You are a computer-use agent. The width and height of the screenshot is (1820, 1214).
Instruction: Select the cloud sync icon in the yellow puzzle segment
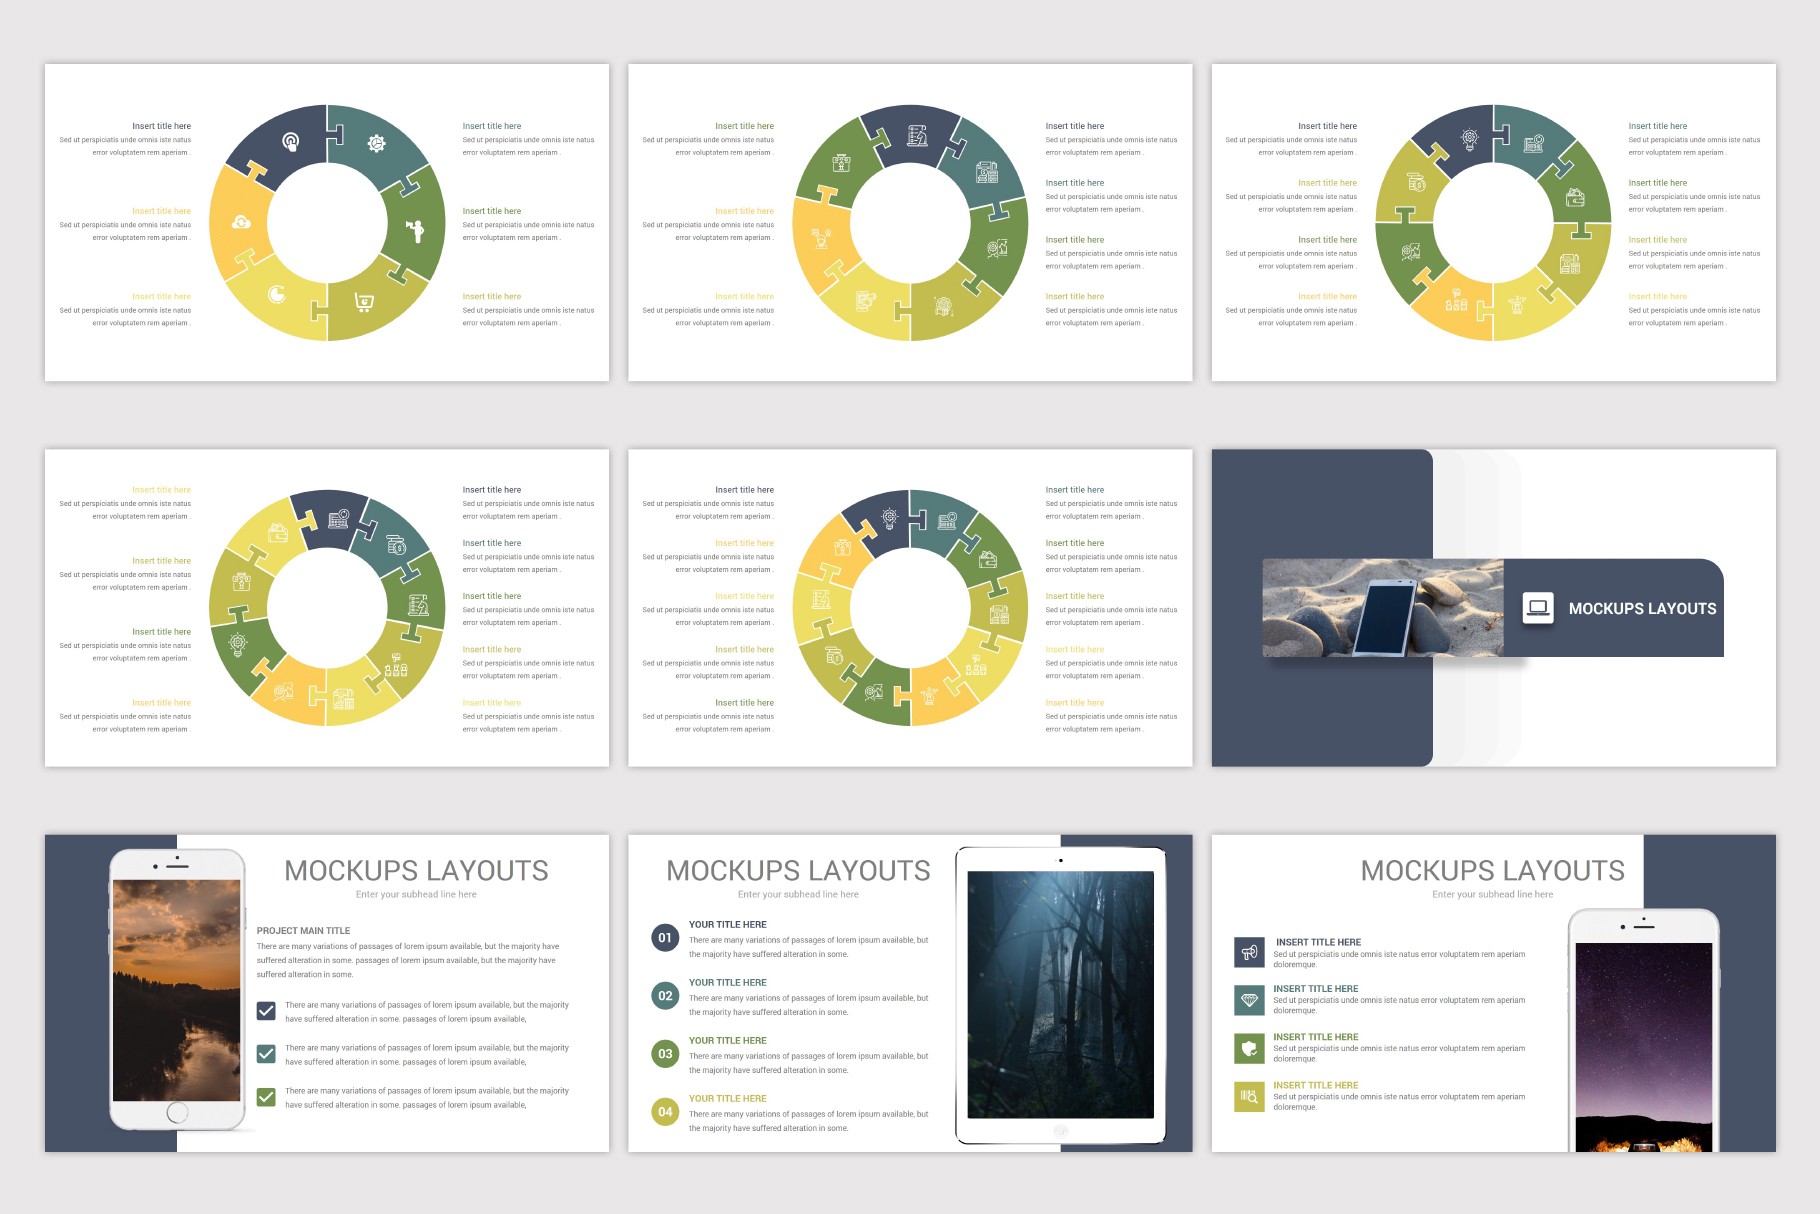[242, 223]
